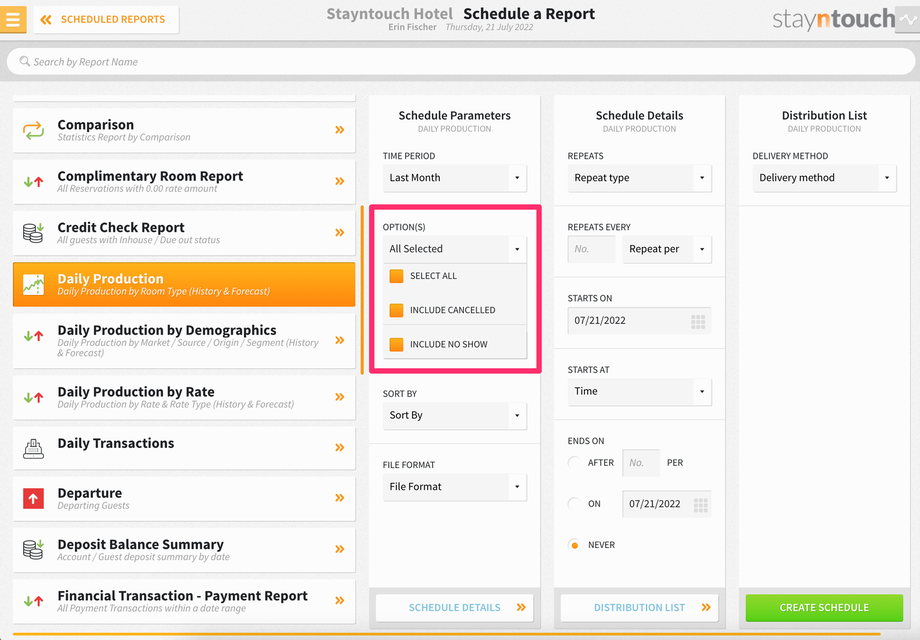Toggle the Include No Show checkbox
This screenshot has width=920, height=640.
pos(397,344)
